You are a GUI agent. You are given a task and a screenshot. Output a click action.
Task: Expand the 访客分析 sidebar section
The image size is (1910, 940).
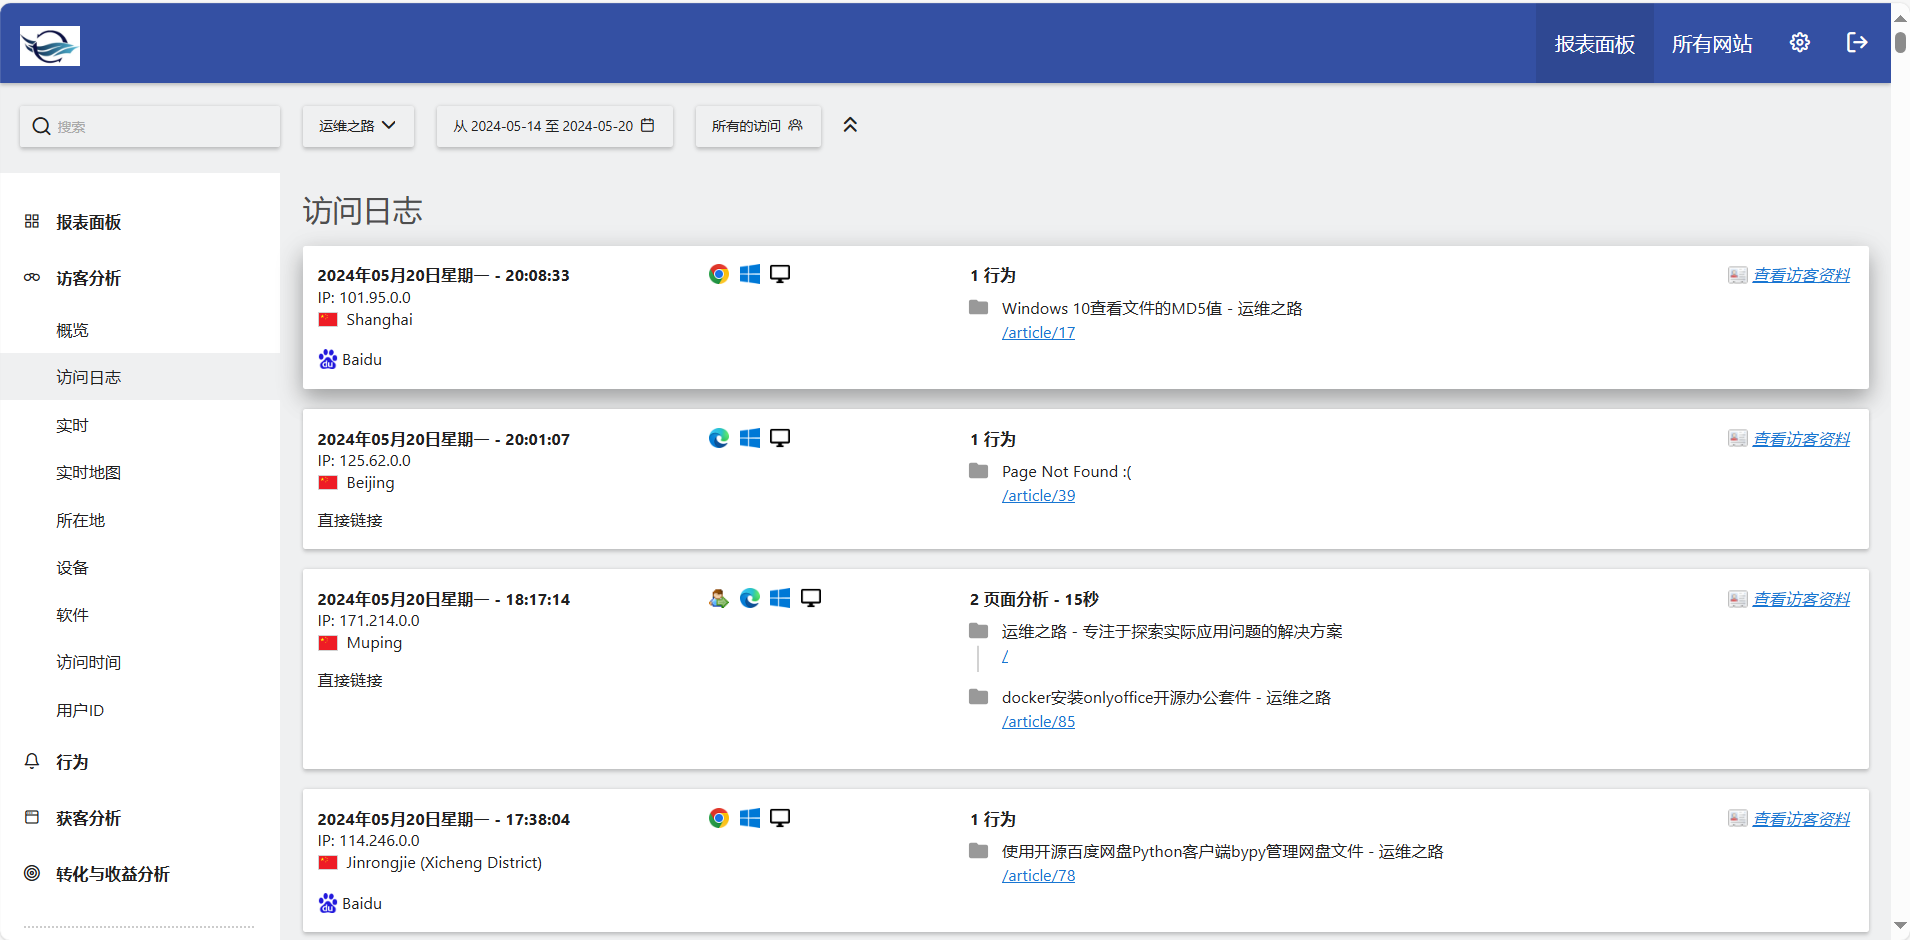88,278
